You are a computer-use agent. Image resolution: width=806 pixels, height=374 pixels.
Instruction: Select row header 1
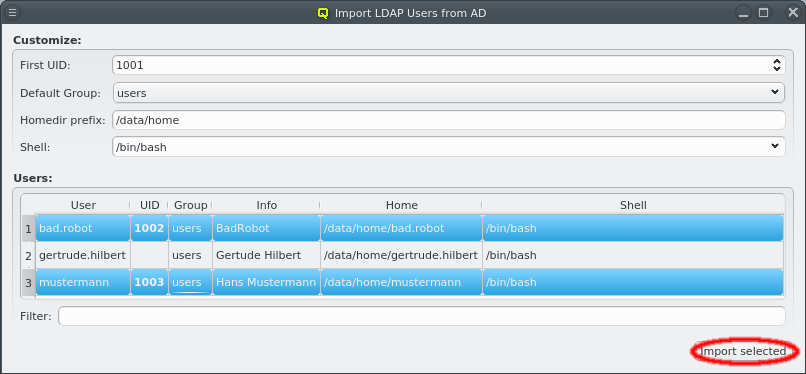pyautogui.click(x=28, y=228)
